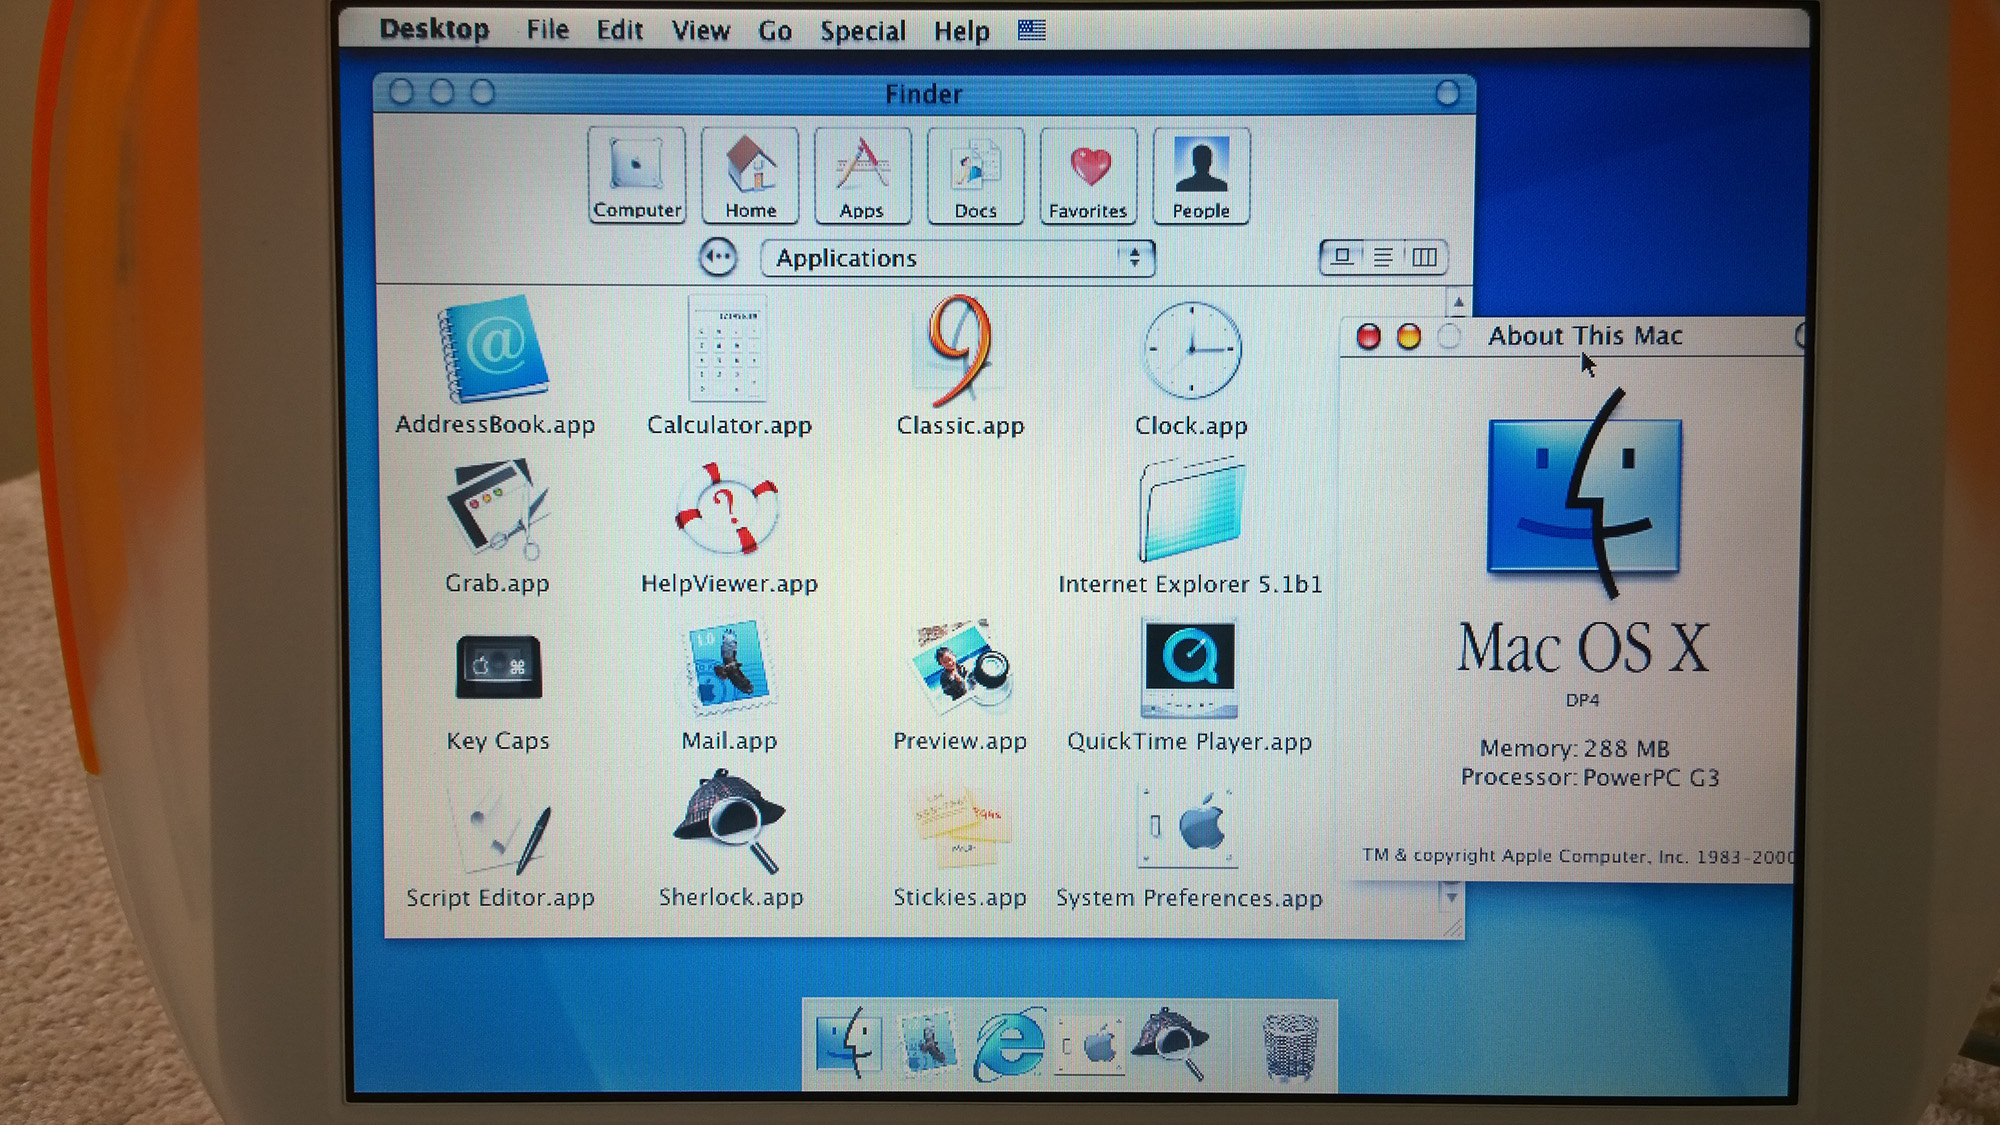Launch Classic.app icon
Image resolution: width=2000 pixels, height=1125 pixels.
(x=960, y=349)
